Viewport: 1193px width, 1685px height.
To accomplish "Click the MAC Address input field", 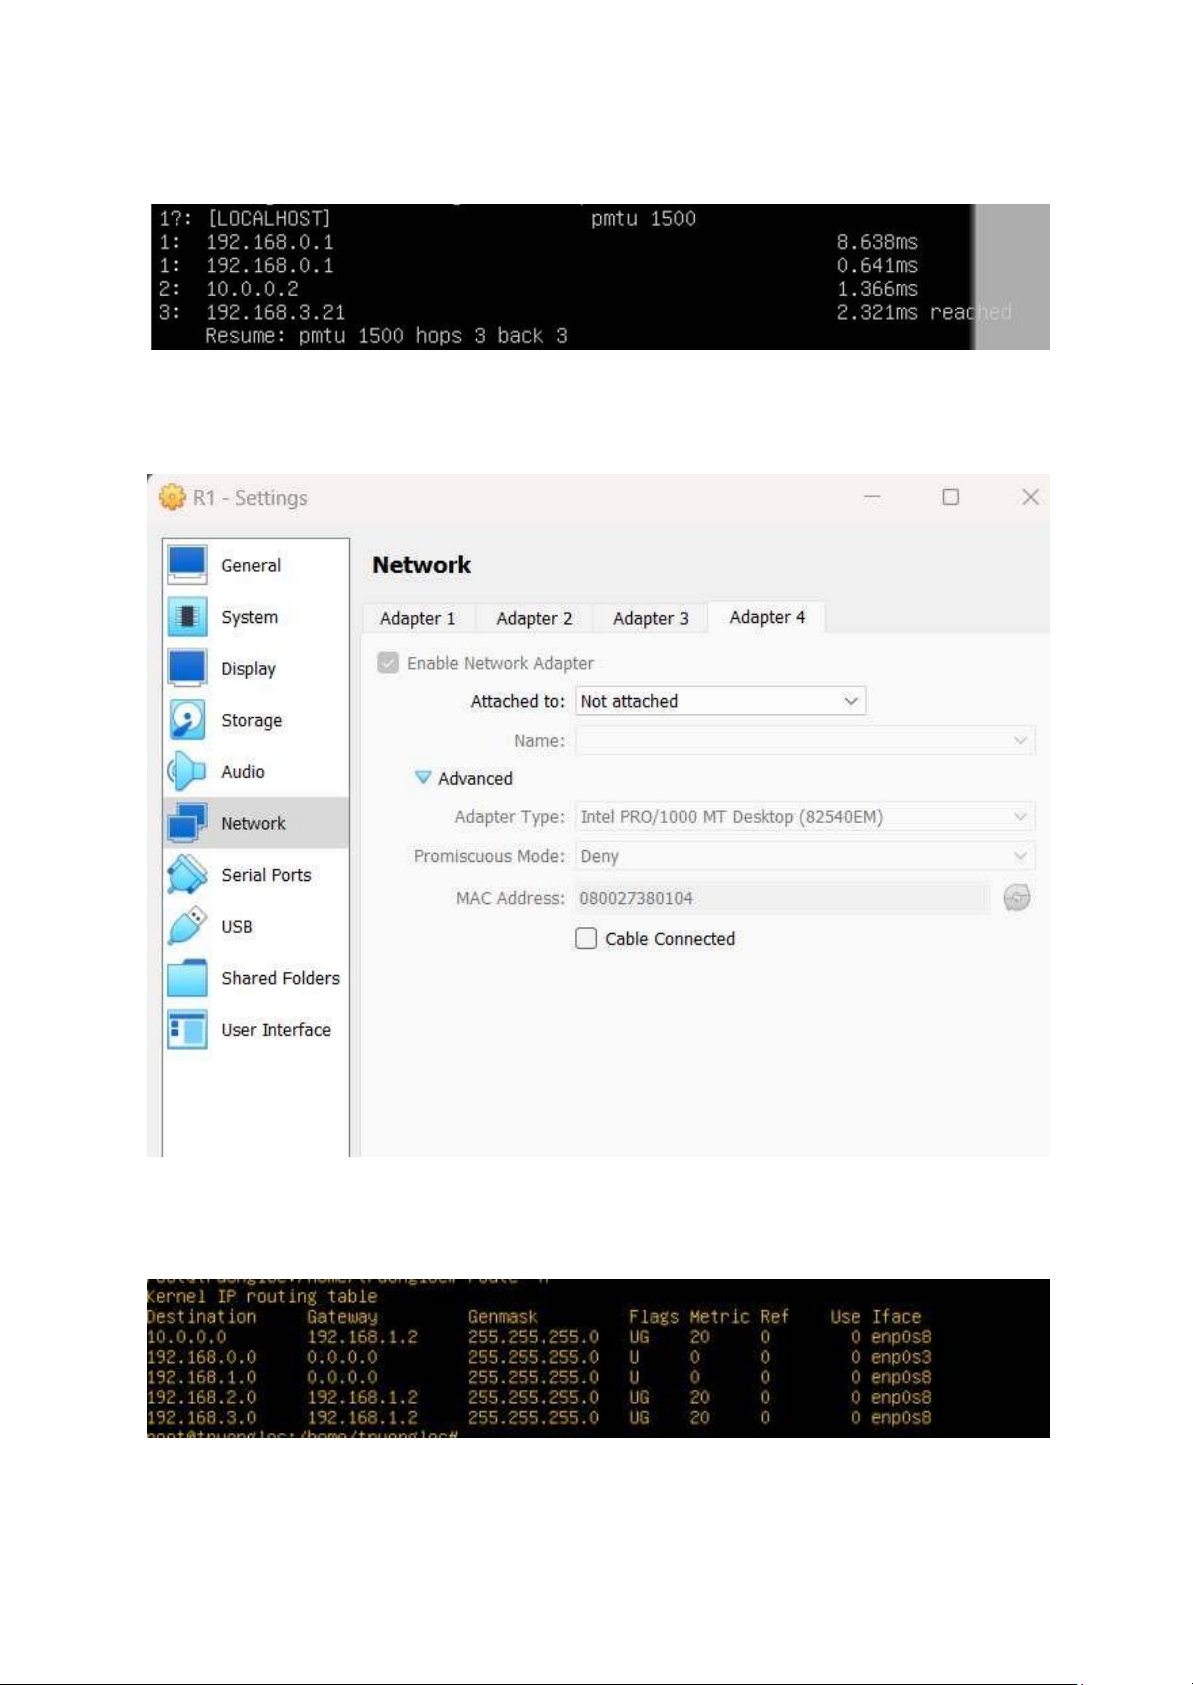I will 782,898.
